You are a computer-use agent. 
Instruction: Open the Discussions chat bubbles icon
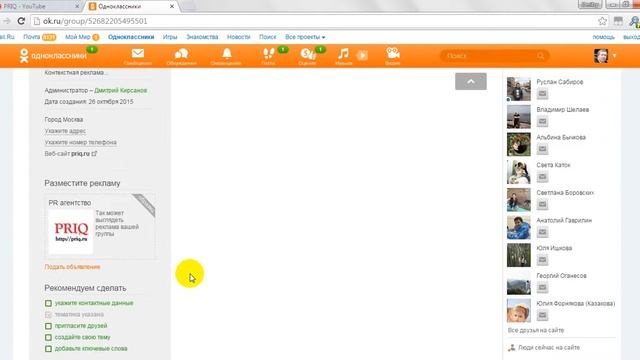(x=181, y=53)
